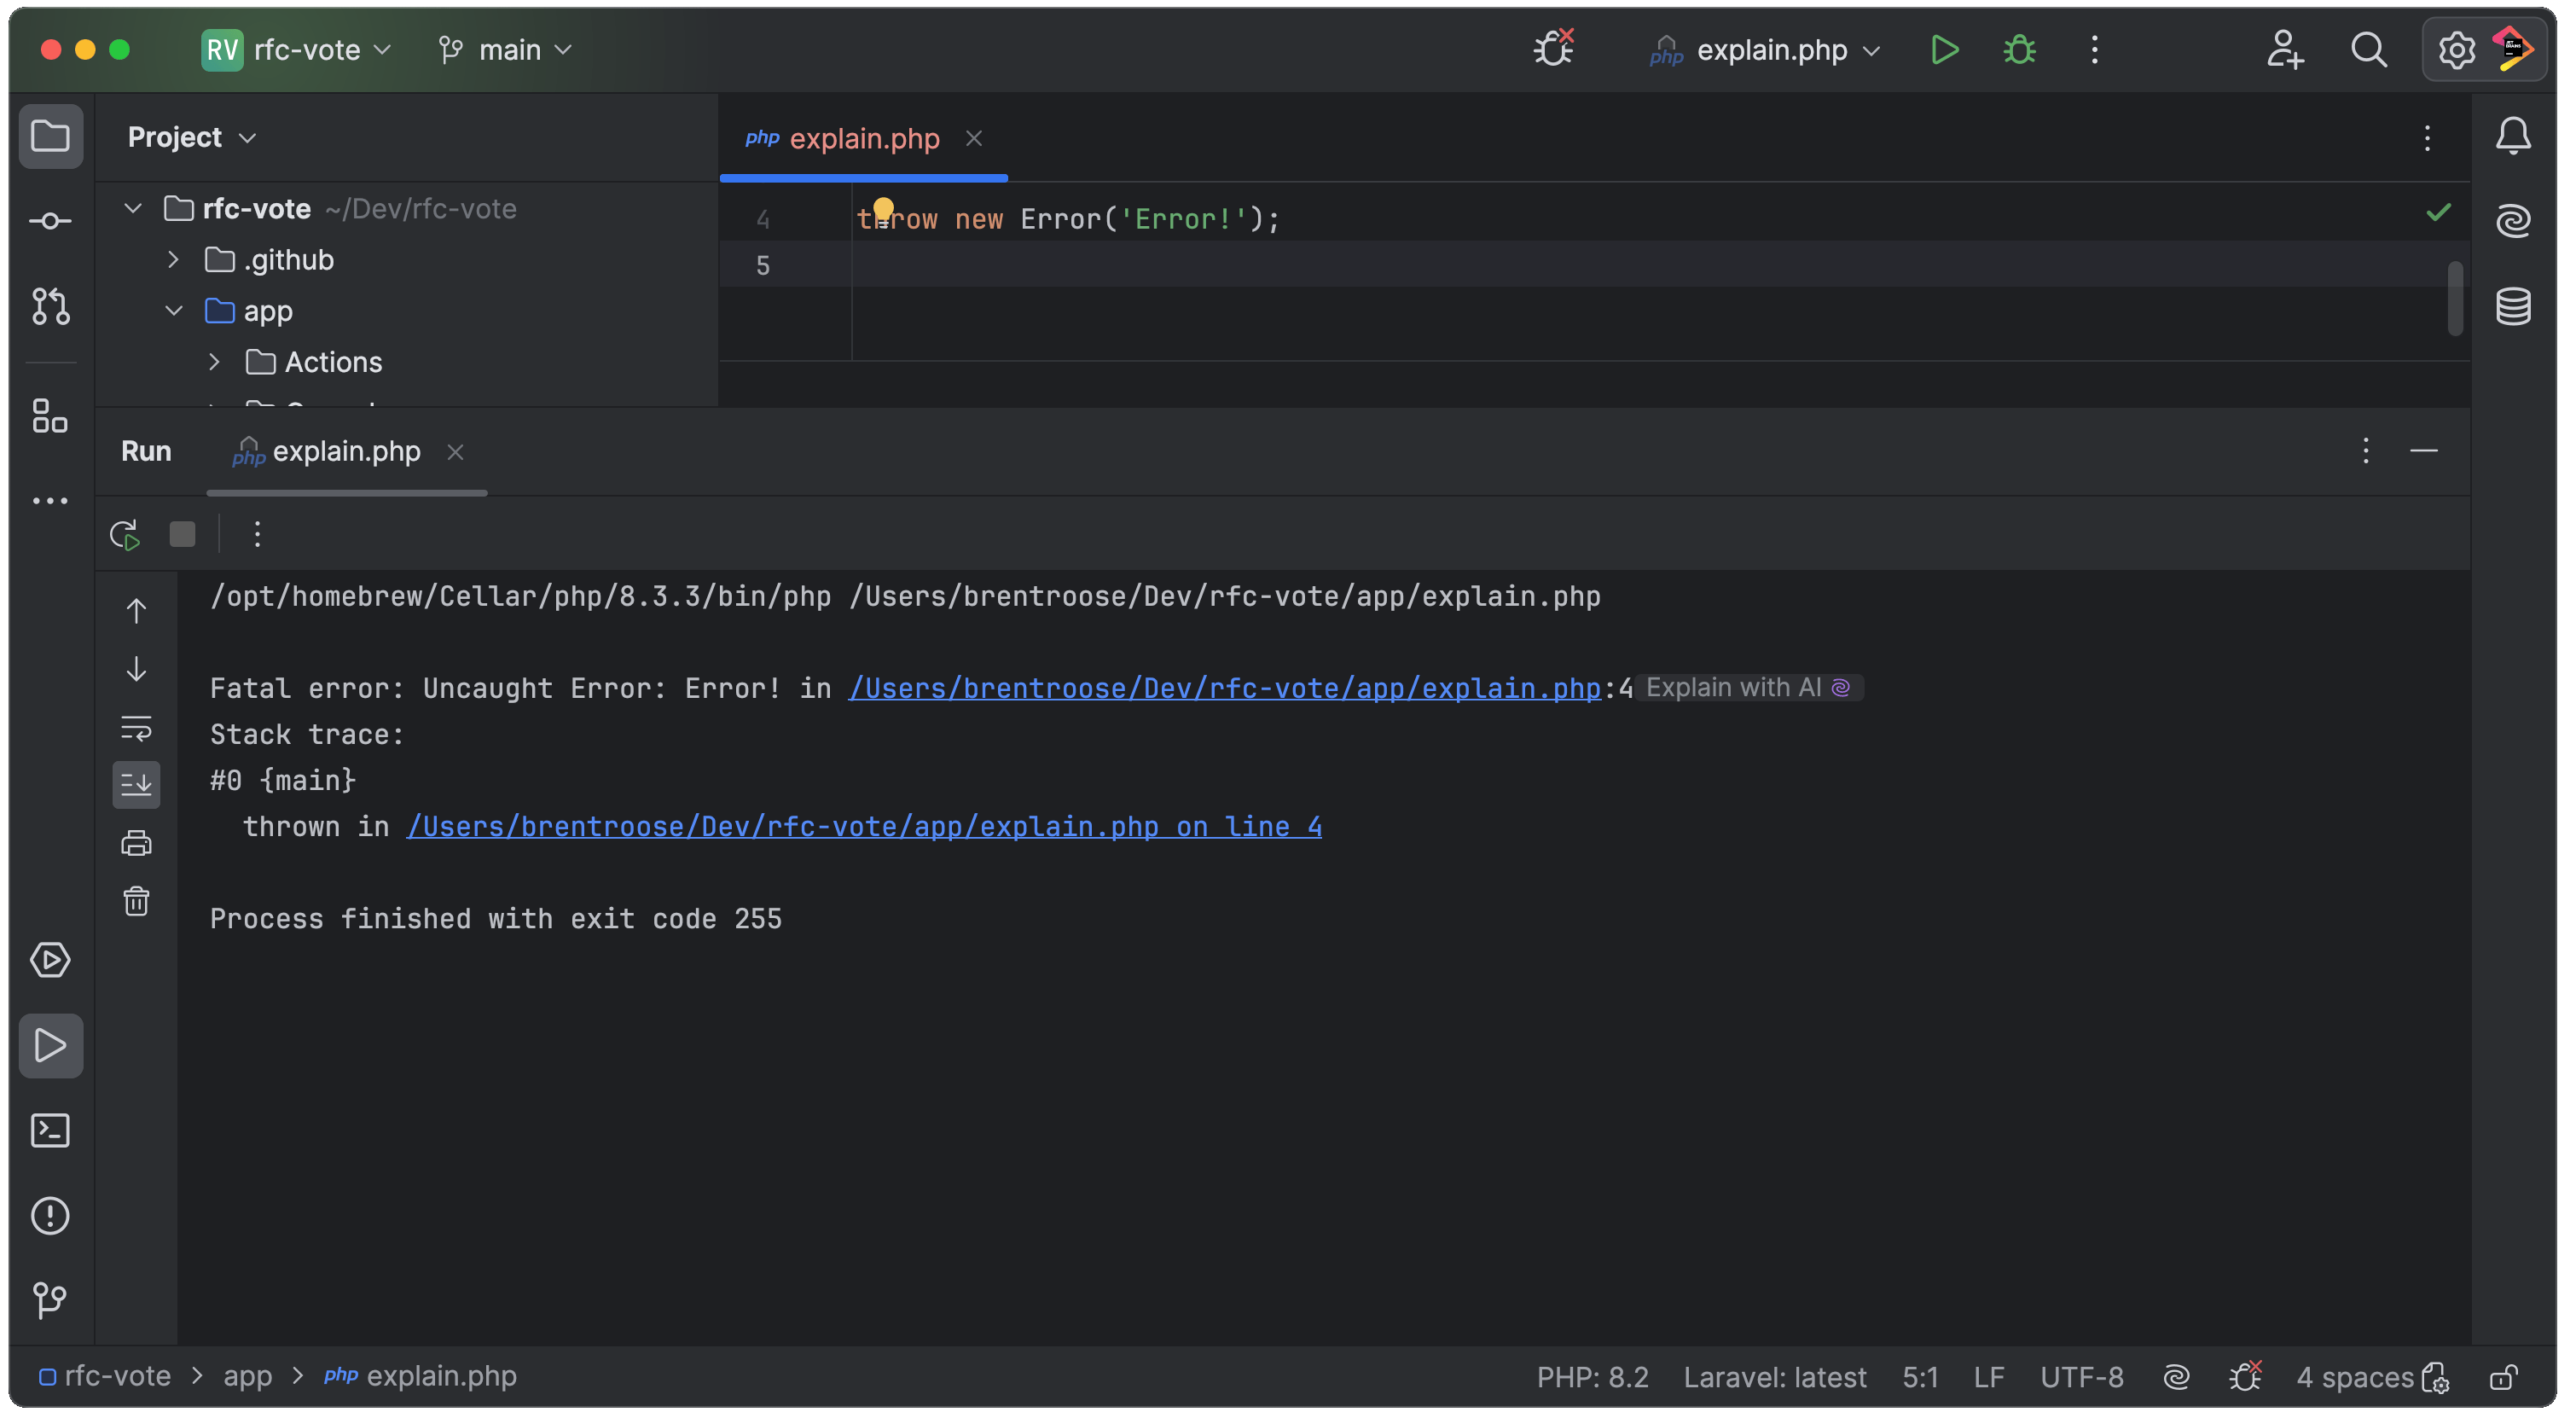The width and height of the screenshot is (2576, 1418).
Task: Switch to the explain.php editor tab
Action: 863,138
